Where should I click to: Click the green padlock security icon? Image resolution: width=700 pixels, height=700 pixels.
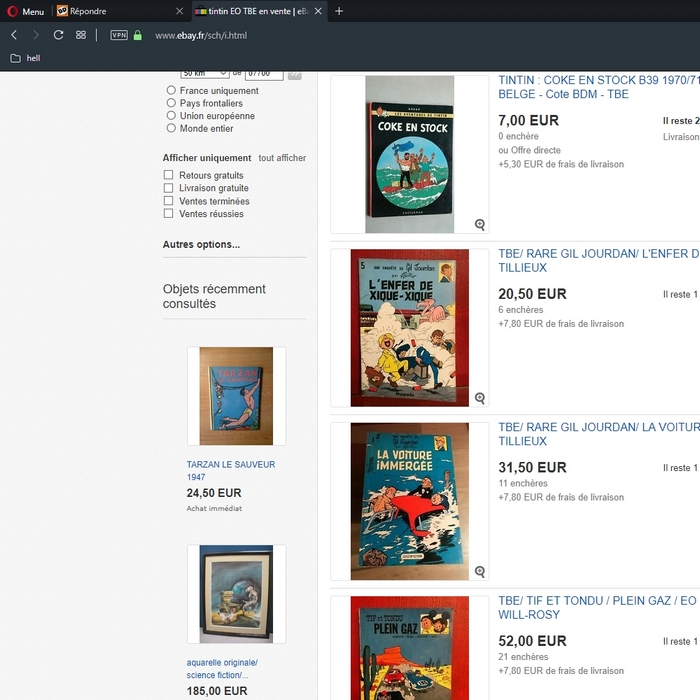[x=138, y=35]
